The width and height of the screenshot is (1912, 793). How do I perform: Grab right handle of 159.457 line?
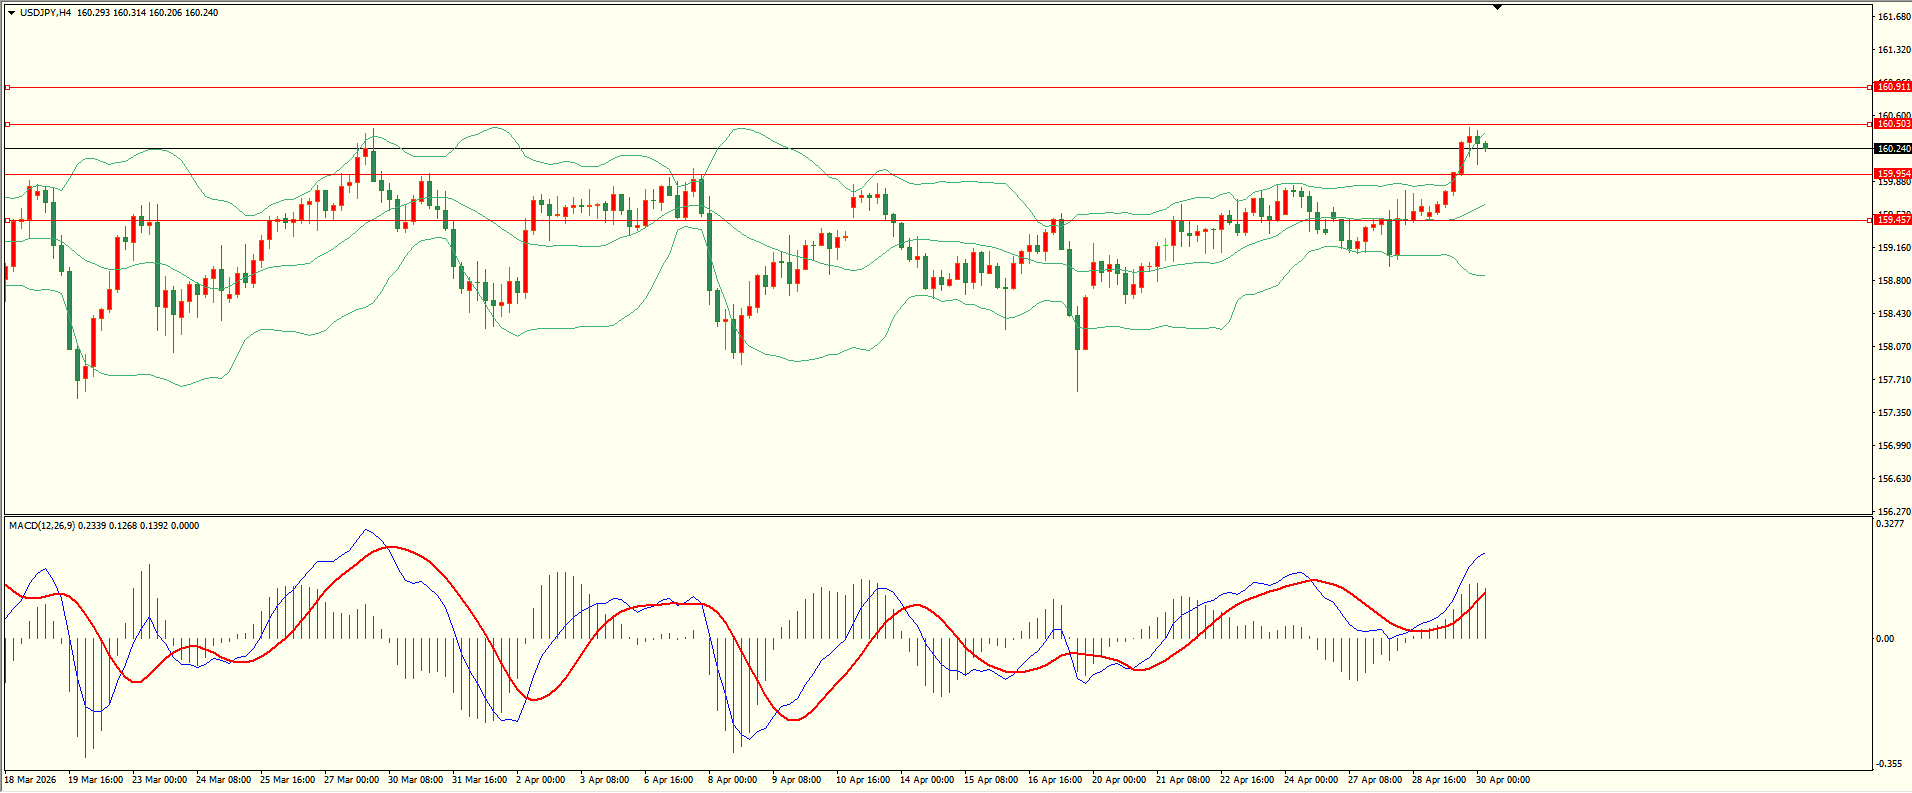pyautogui.click(x=1869, y=220)
